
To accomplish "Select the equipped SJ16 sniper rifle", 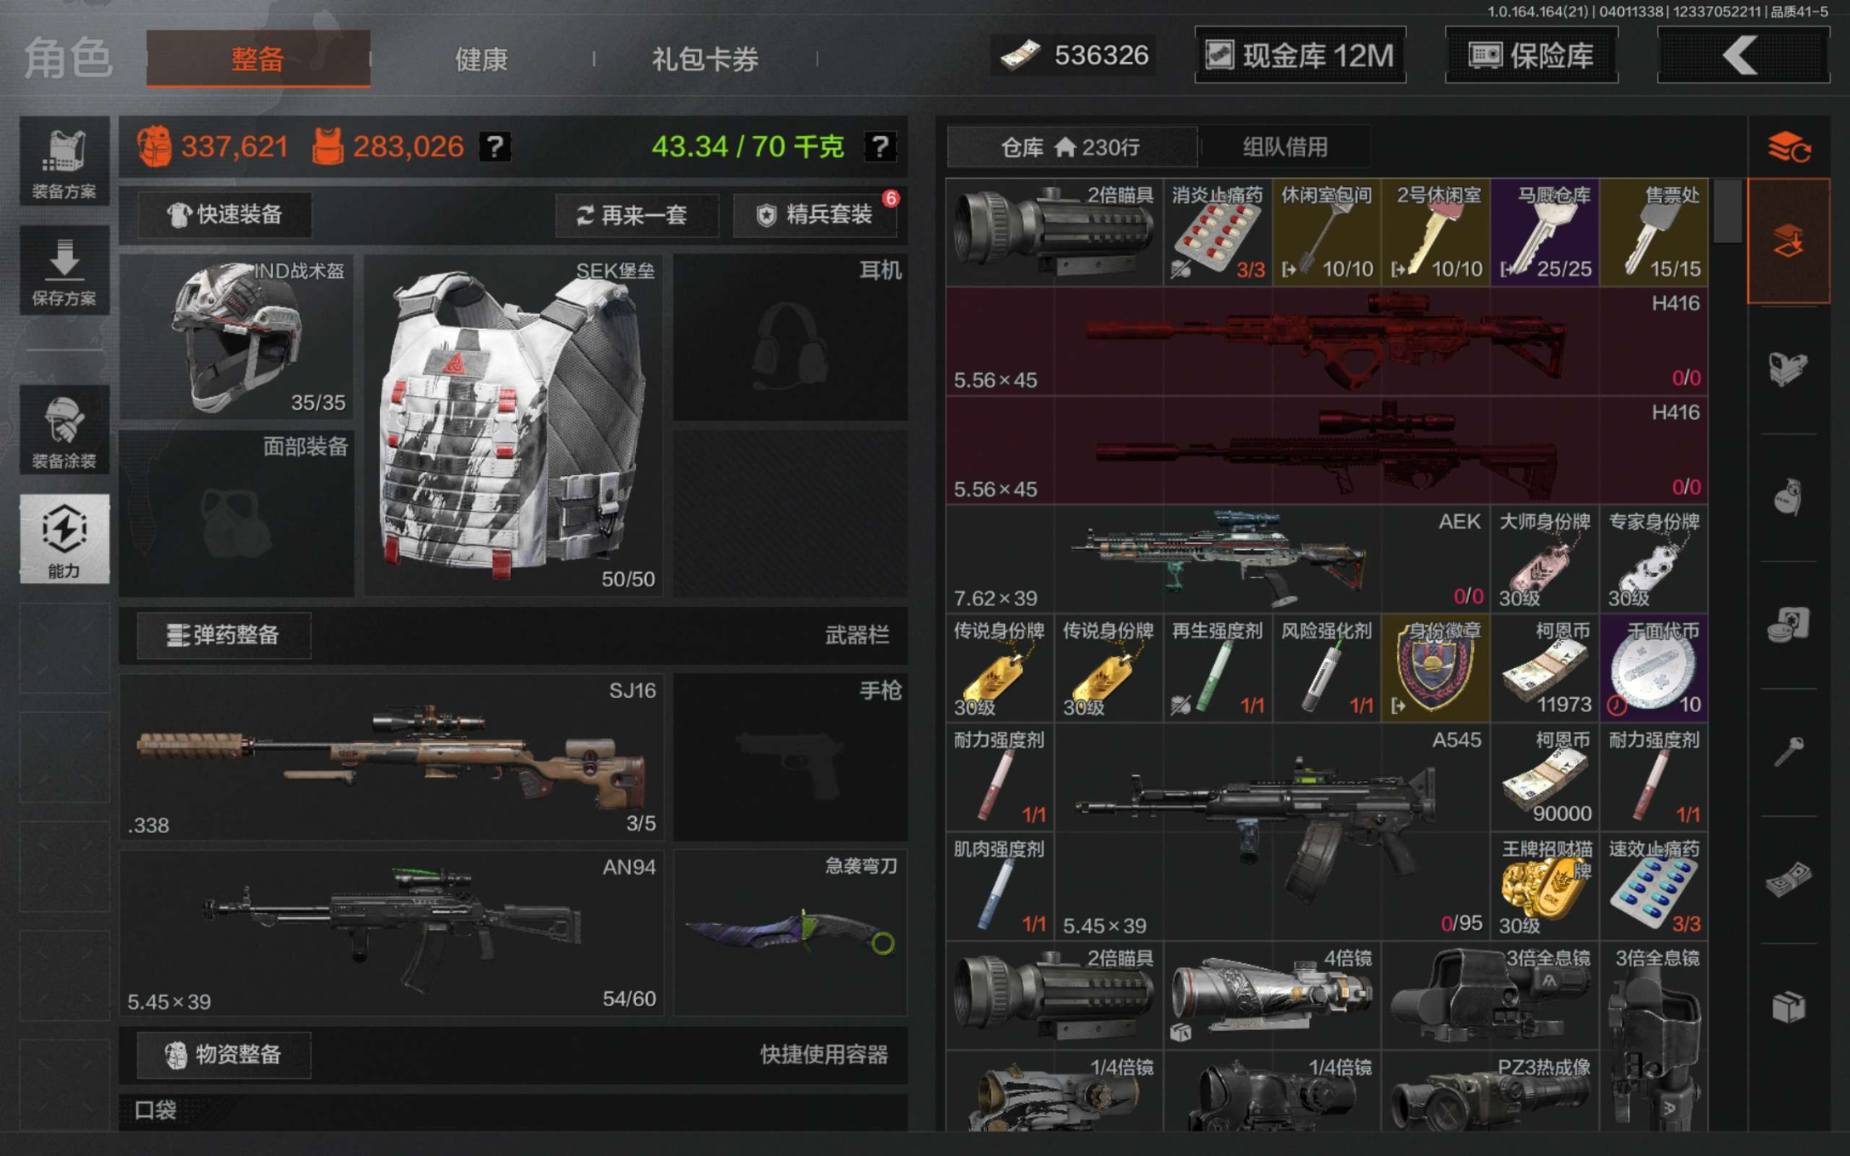I will (x=392, y=758).
